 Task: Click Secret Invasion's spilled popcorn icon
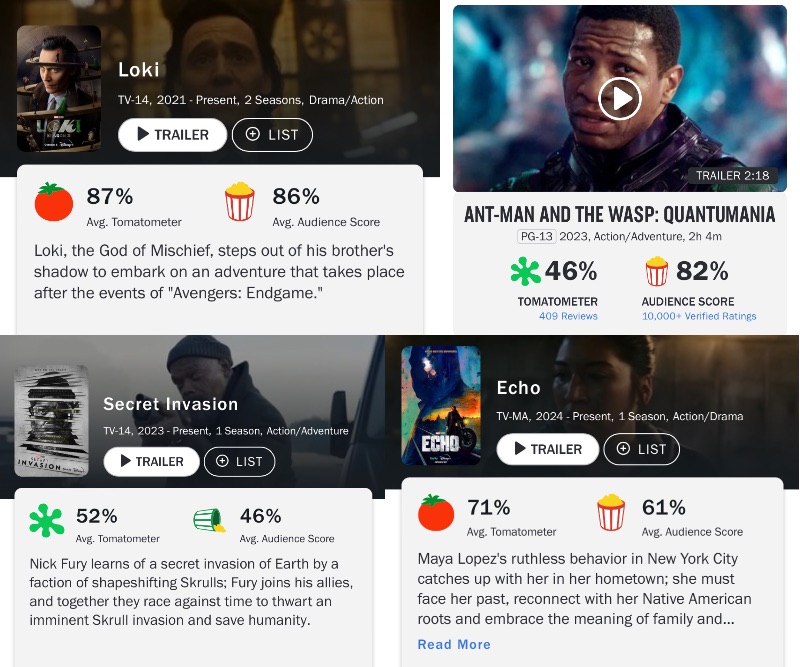coord(209,521)
